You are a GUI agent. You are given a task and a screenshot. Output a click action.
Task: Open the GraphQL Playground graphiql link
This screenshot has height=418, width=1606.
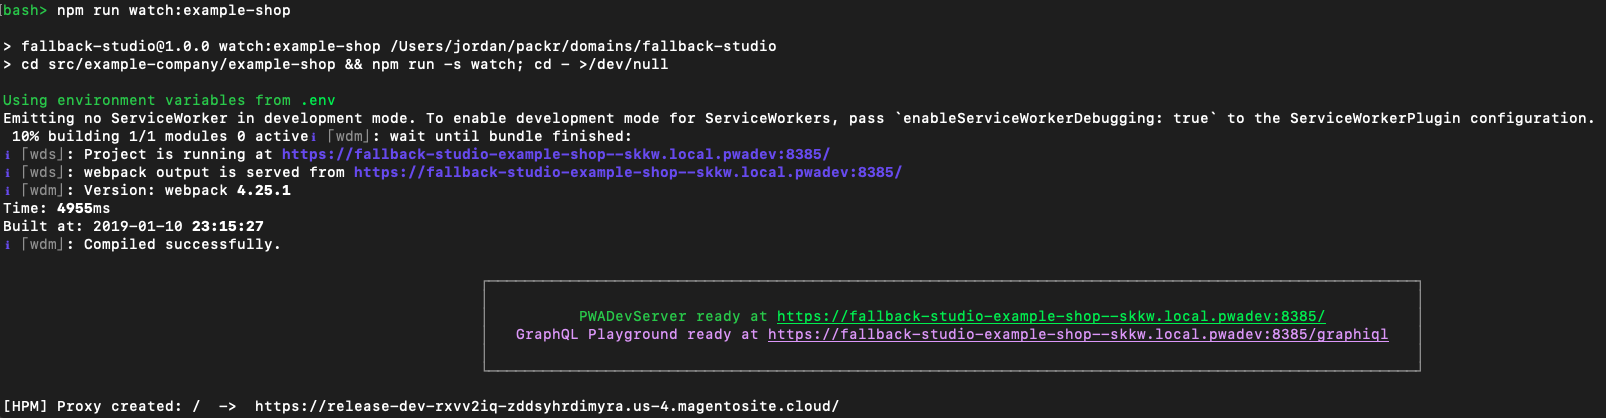coord(1077,335)
